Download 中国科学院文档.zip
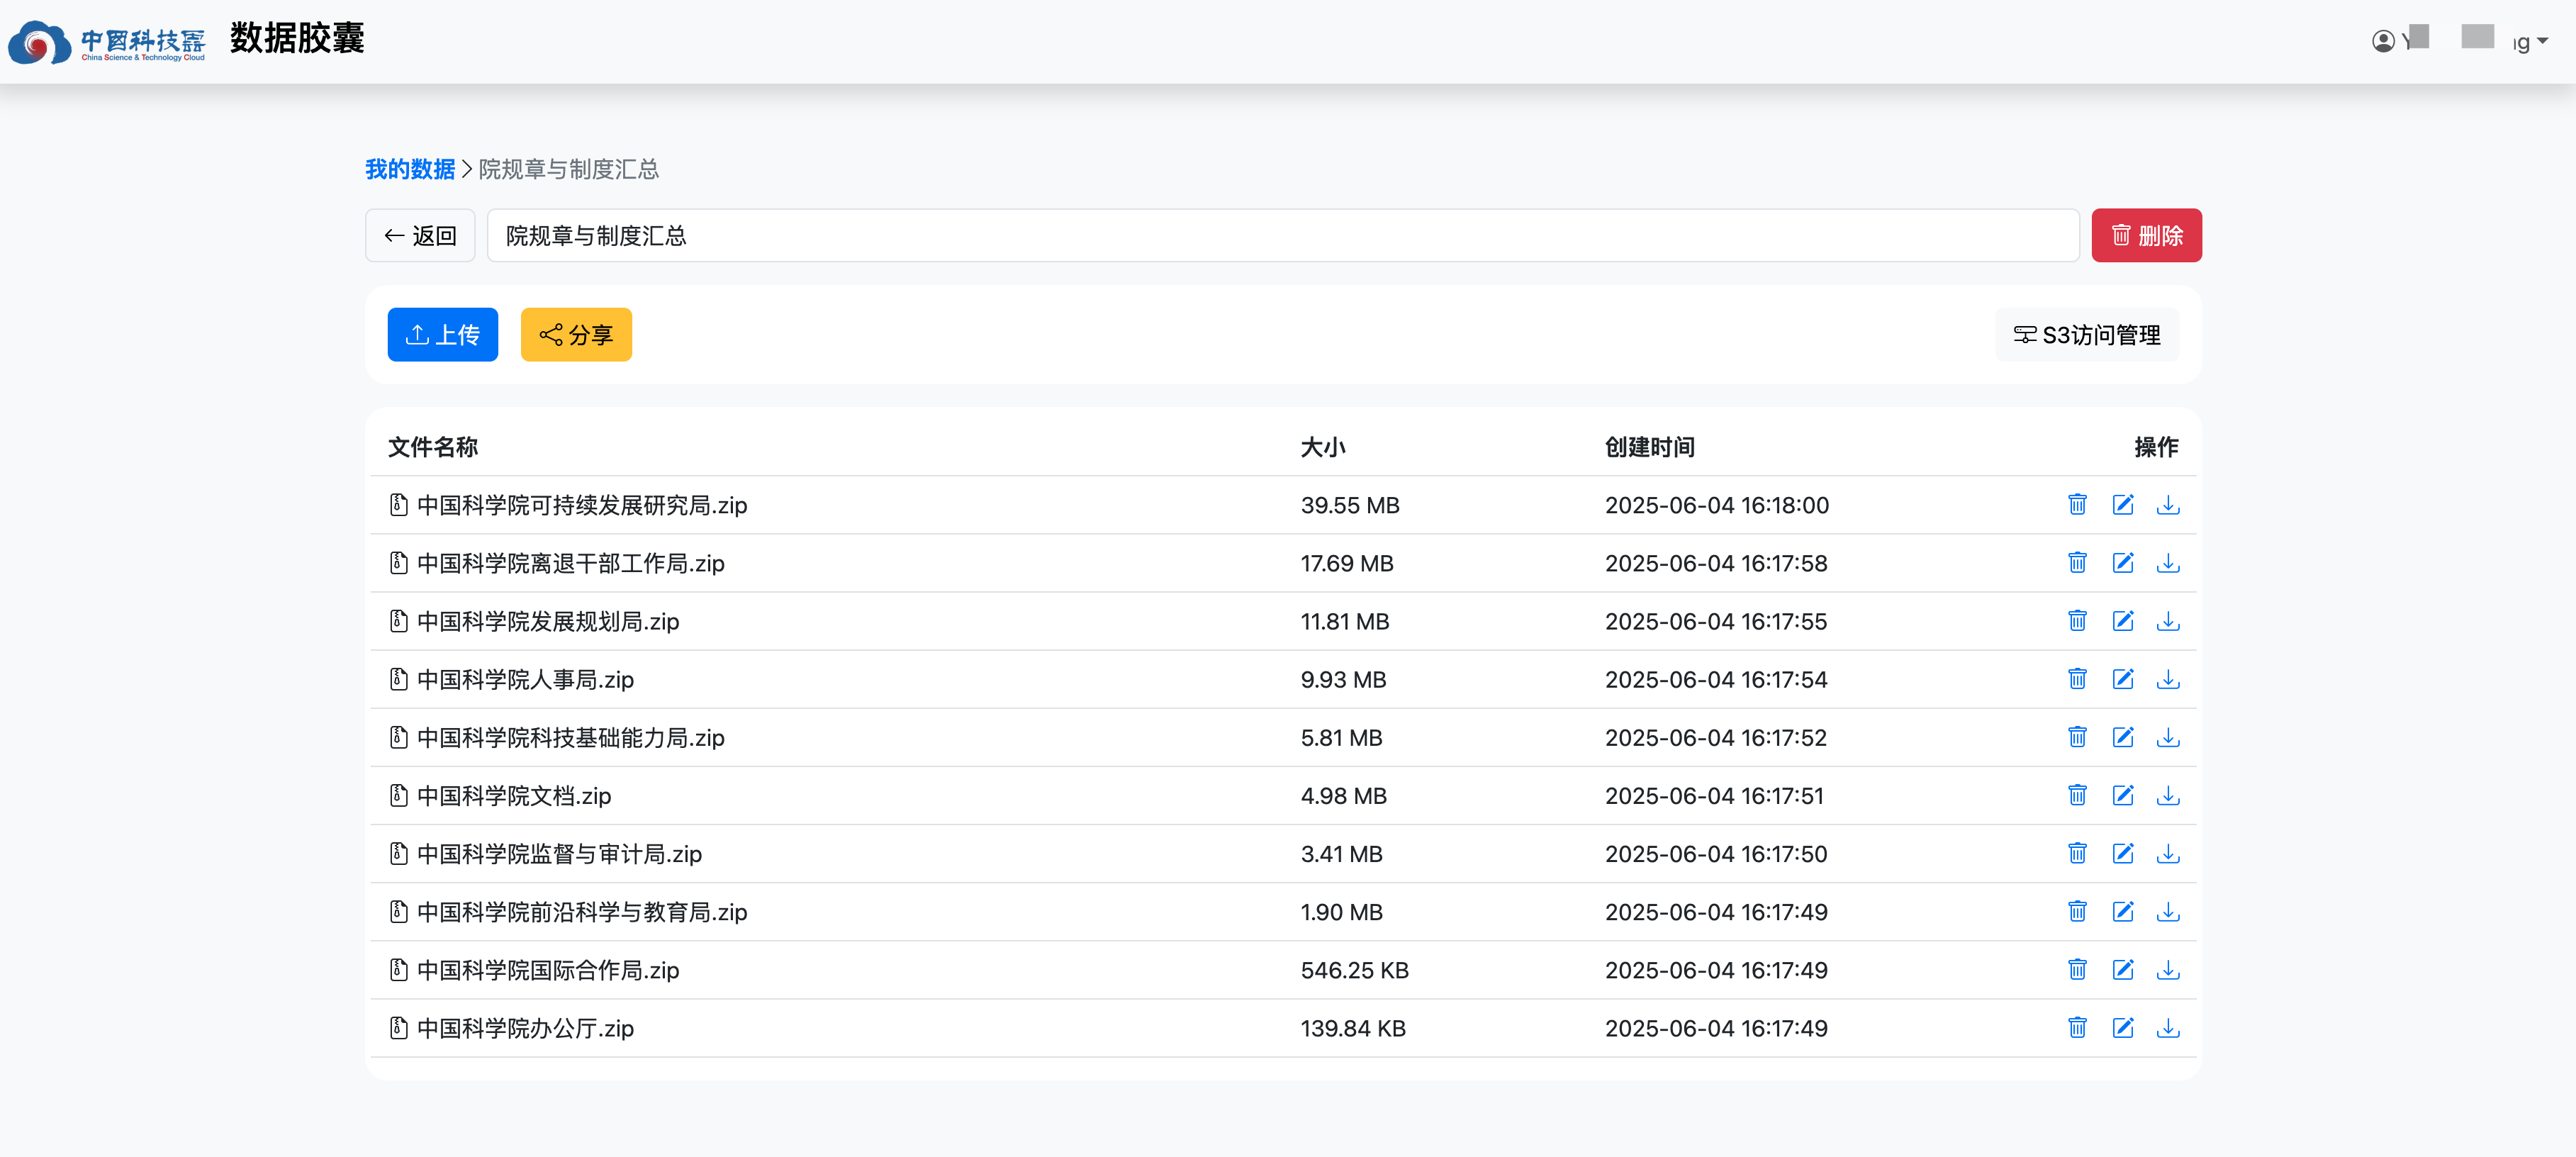 (2167, 795)
